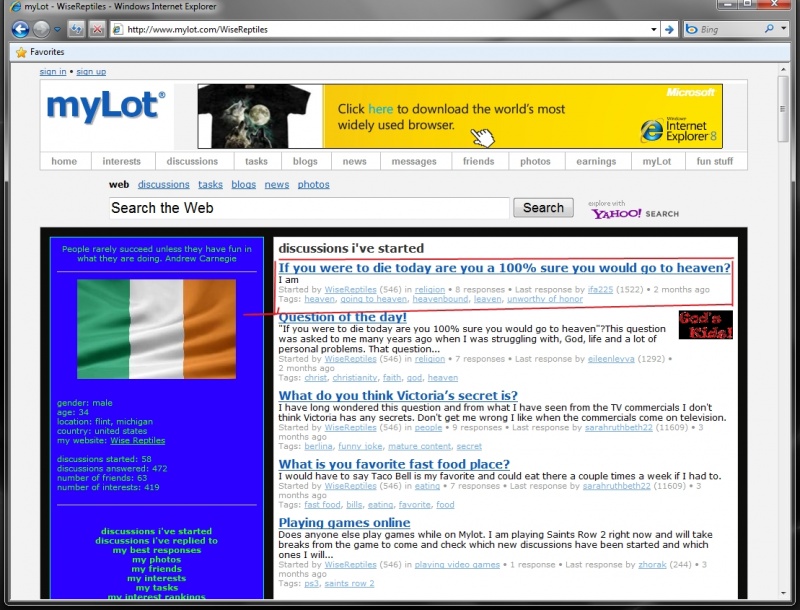Click the sign in link
Viewport: 800px width, 610px height.
[53, 71]
